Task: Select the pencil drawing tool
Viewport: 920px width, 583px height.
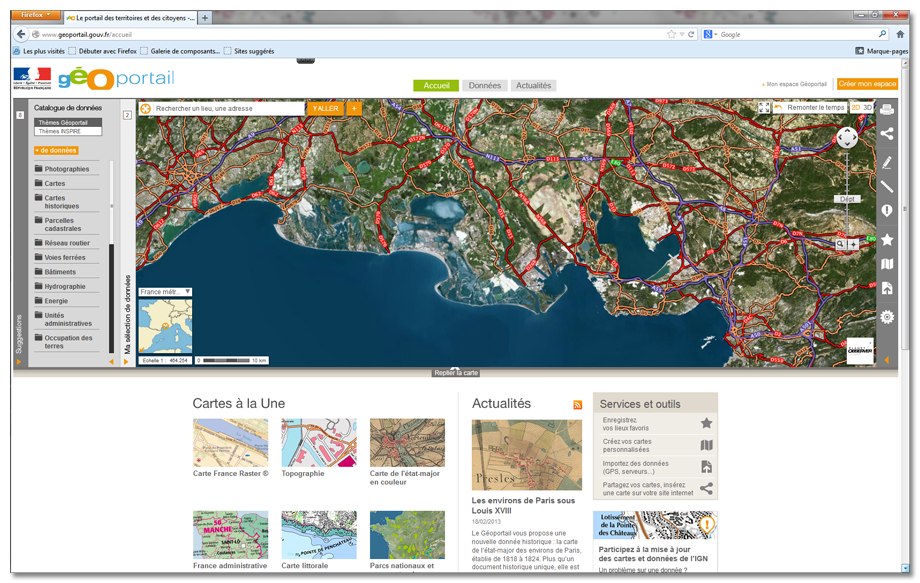Action: [886, 160]
